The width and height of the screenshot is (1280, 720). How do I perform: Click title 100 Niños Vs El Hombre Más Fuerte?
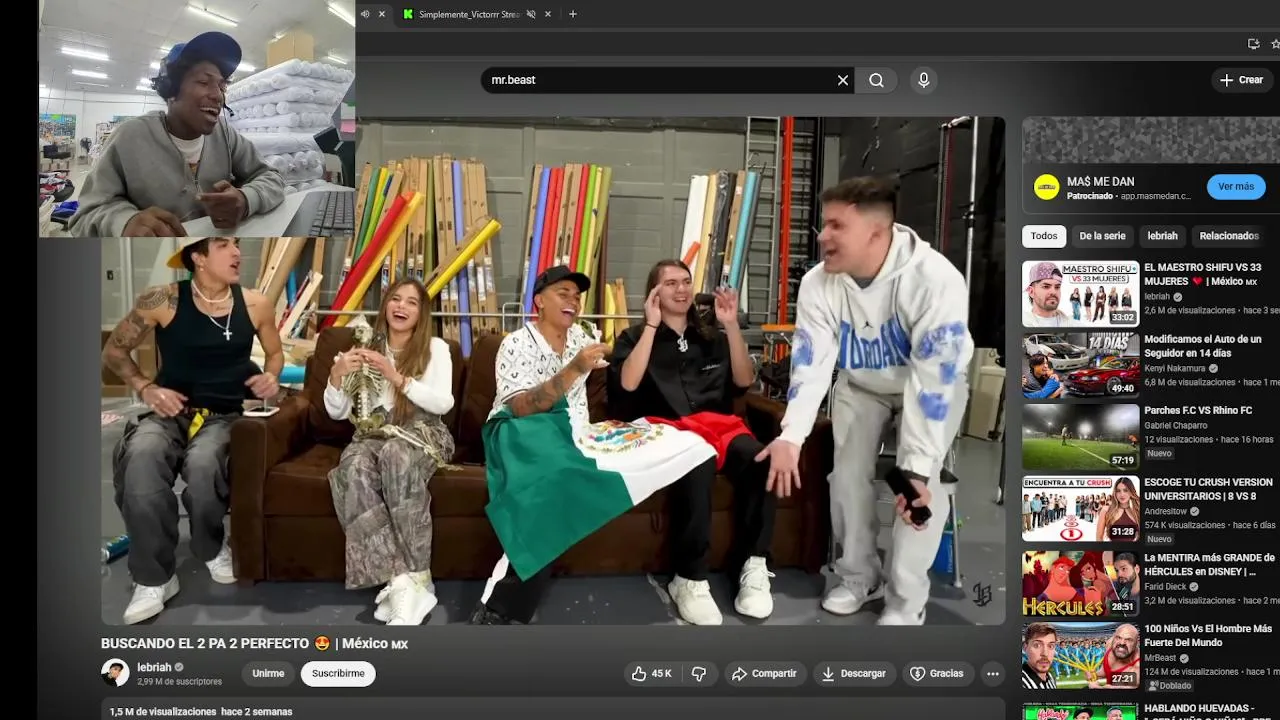click(x=1208, y=635)
